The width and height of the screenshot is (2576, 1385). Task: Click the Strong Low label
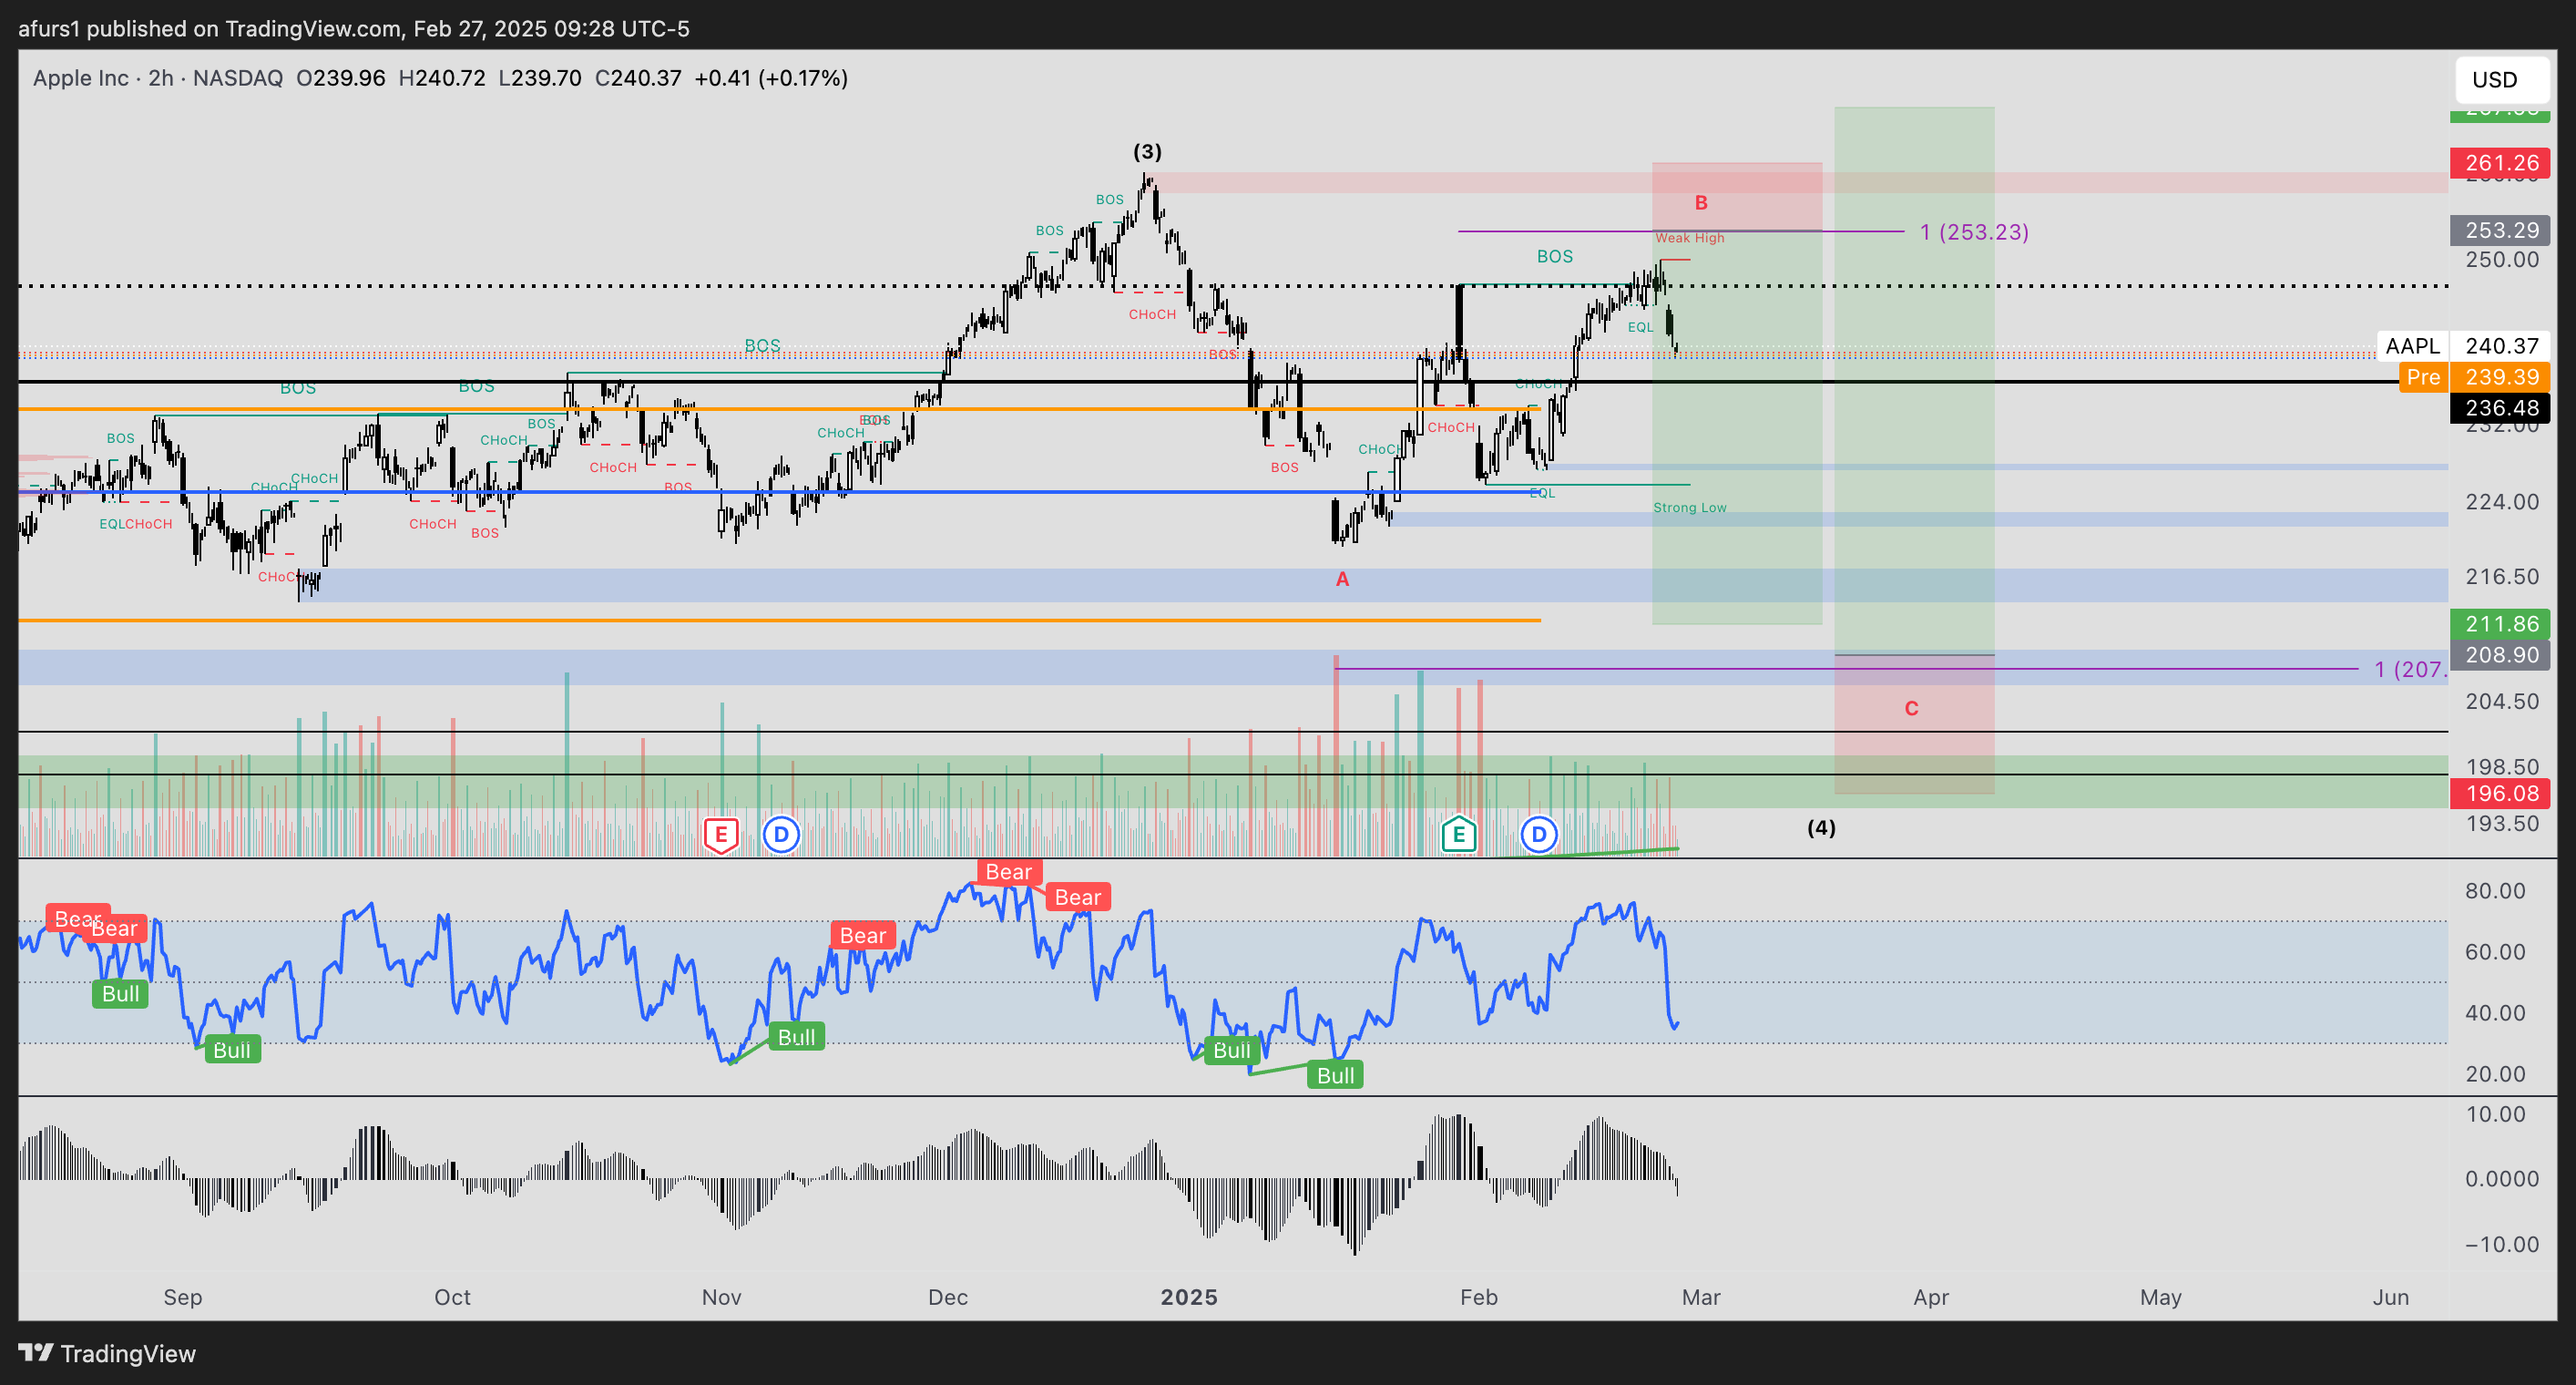(x=1690, y=508)
